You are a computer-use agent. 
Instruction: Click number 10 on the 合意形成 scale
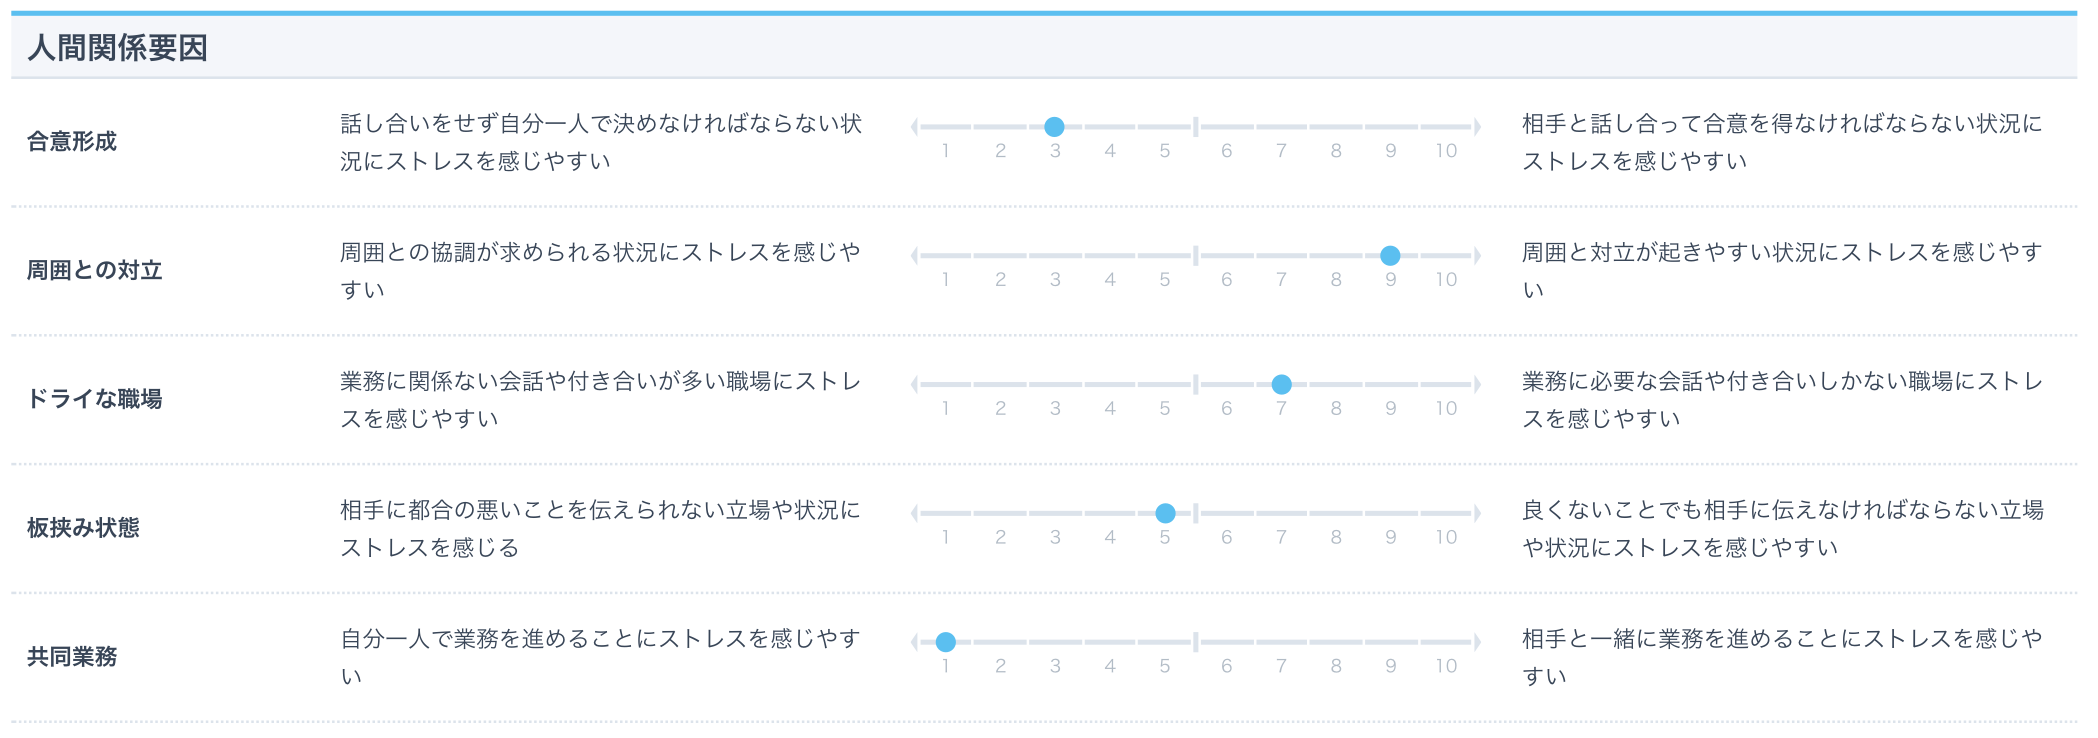[x=1446, y=151]
